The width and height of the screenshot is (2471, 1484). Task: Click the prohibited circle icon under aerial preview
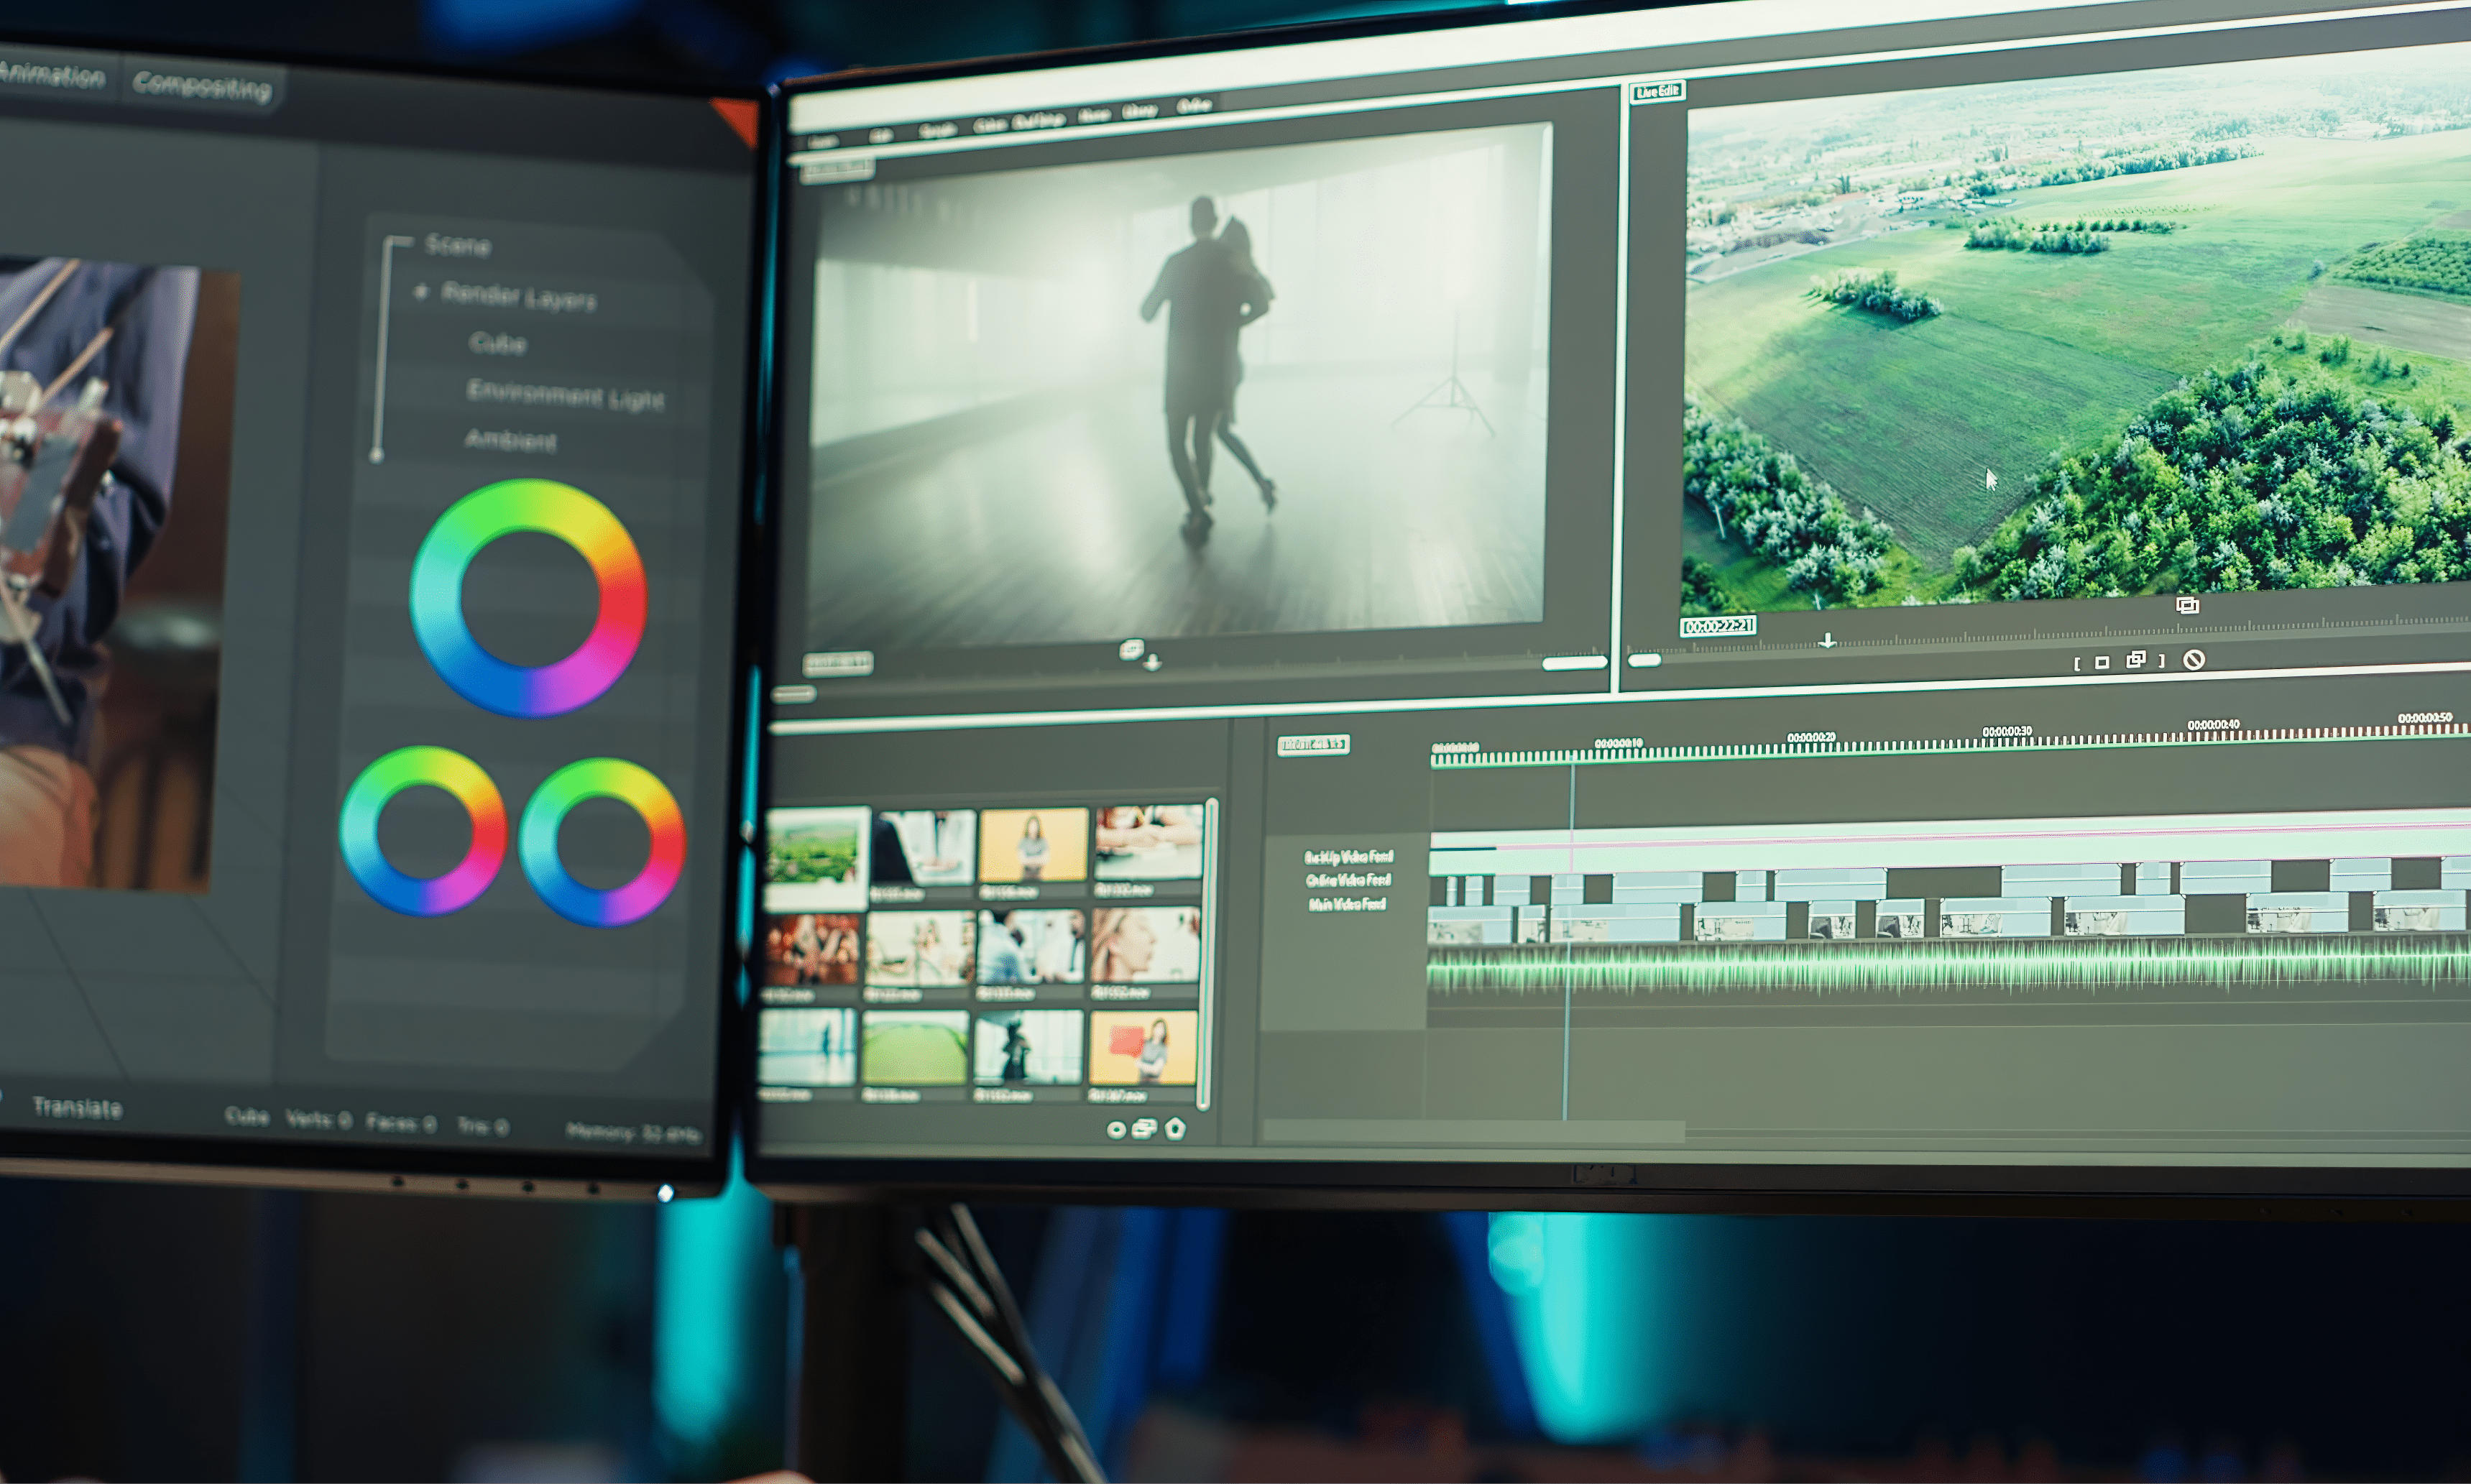[2194, 659]
